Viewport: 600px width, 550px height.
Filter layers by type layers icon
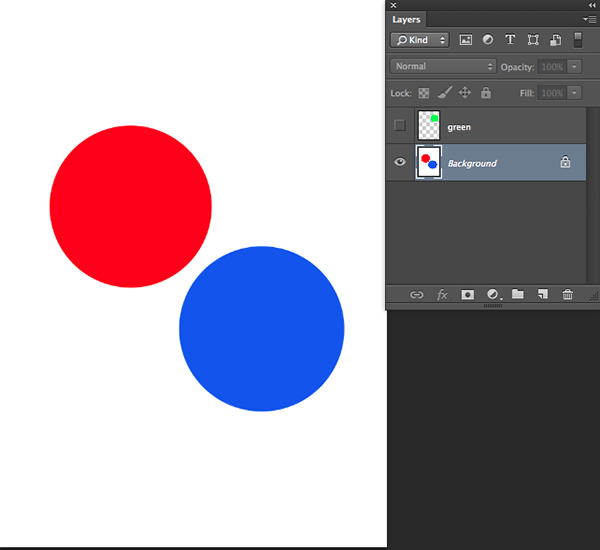pyautogui.click(x=510, y=39)
